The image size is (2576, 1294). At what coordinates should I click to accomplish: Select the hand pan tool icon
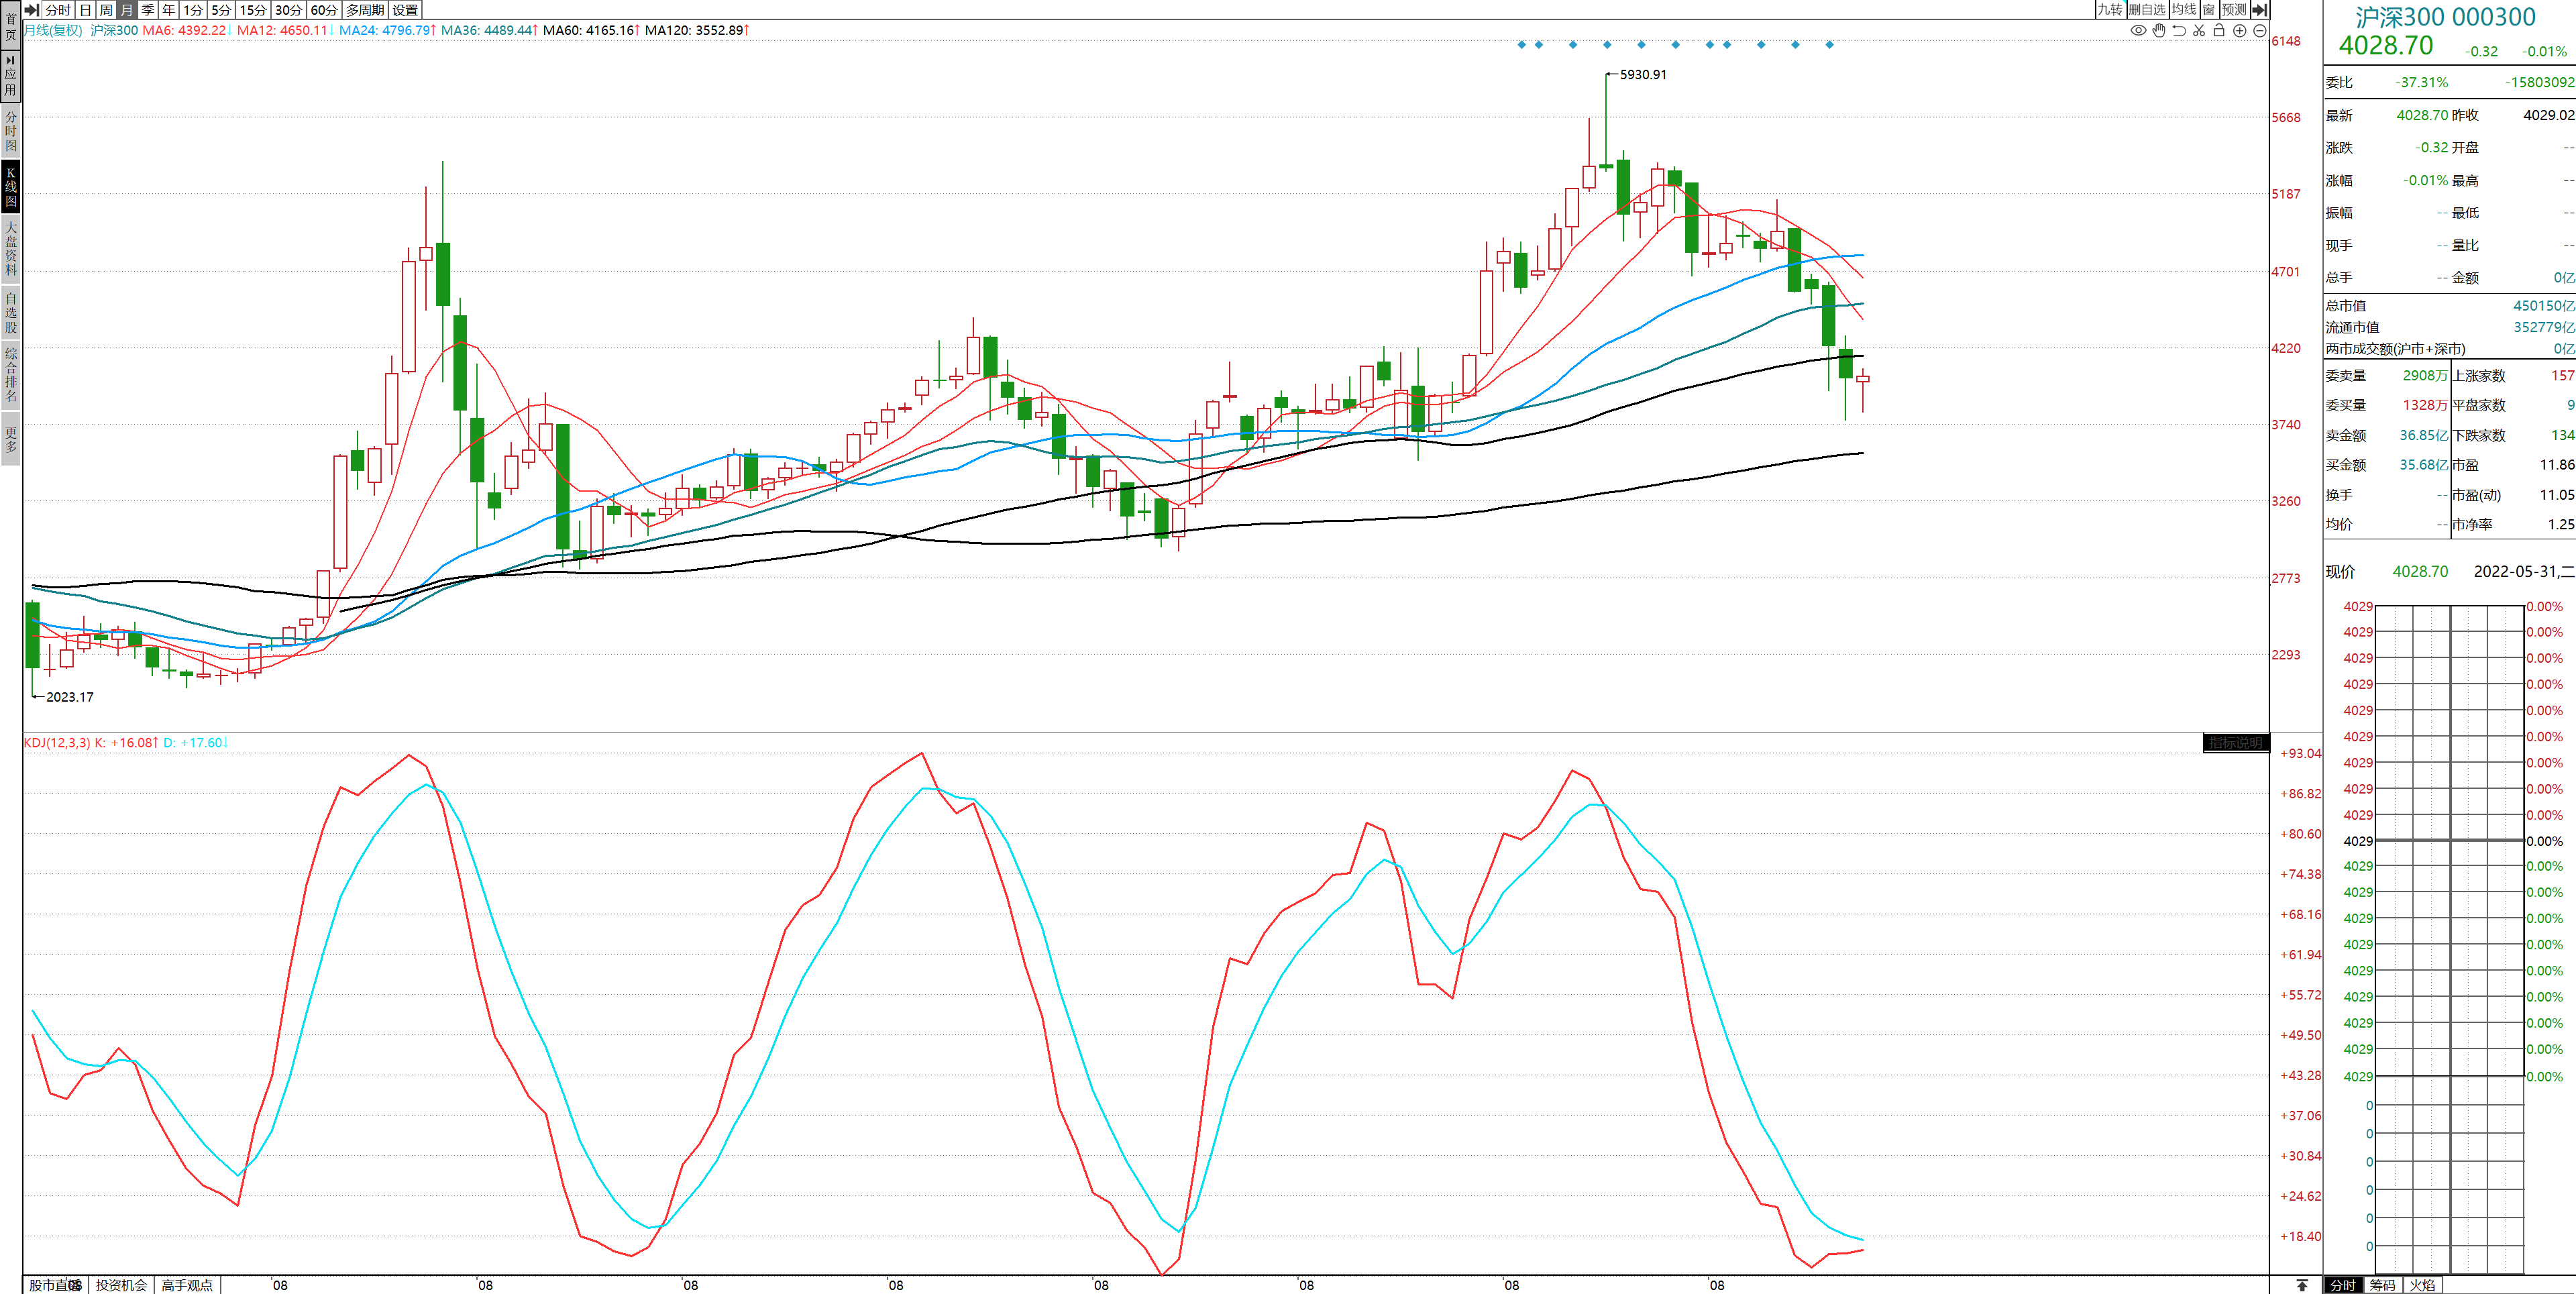[x=2159, y=30]
